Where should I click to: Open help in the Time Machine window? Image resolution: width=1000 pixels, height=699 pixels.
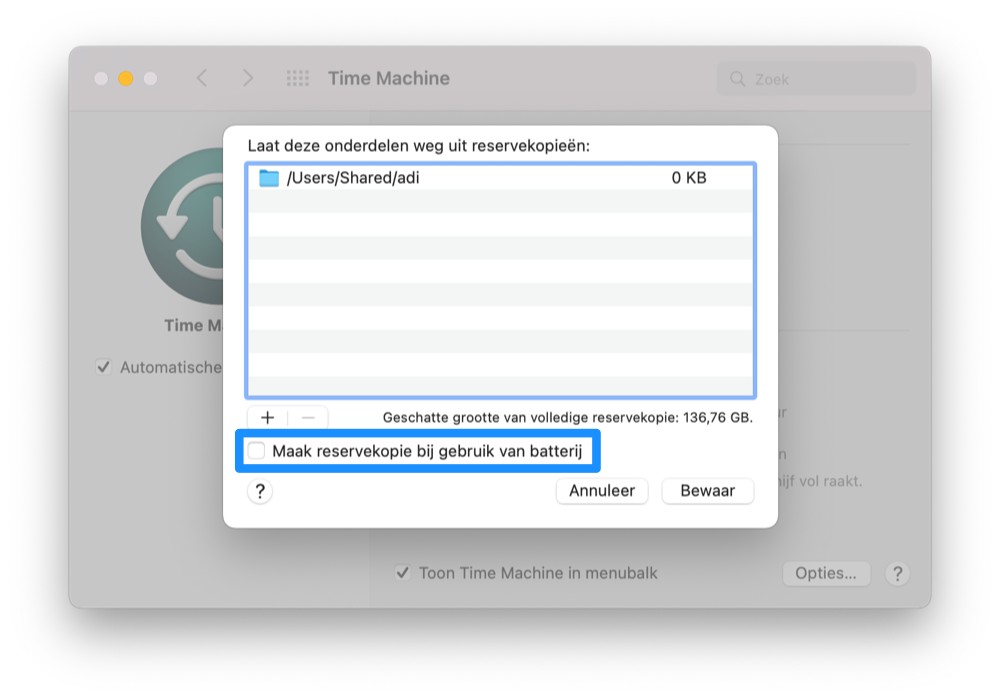897,573
